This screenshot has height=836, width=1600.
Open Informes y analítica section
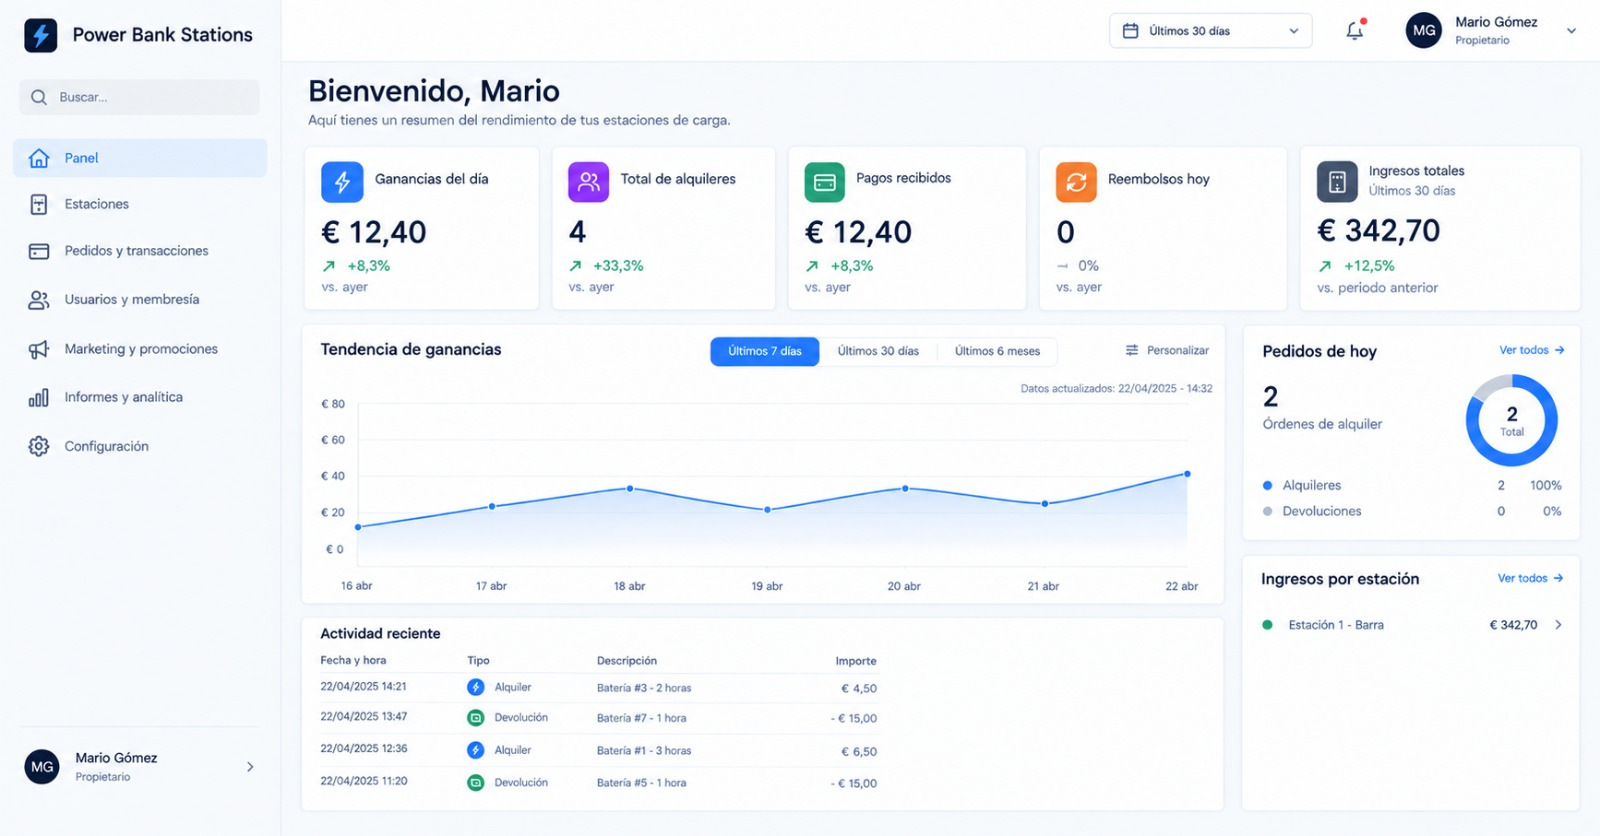tap(140, 397)
